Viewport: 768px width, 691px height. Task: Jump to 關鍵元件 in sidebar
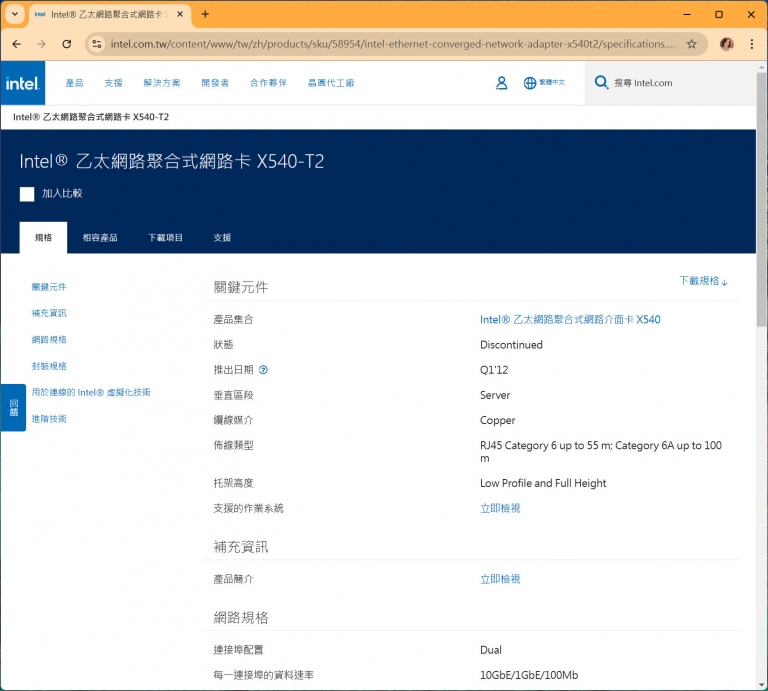[x=49, y=287]
